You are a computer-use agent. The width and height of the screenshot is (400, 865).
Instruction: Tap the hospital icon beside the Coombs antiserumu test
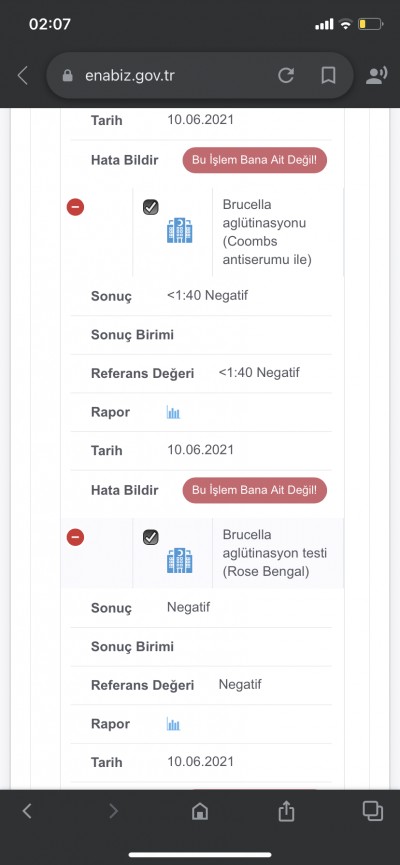179,231
